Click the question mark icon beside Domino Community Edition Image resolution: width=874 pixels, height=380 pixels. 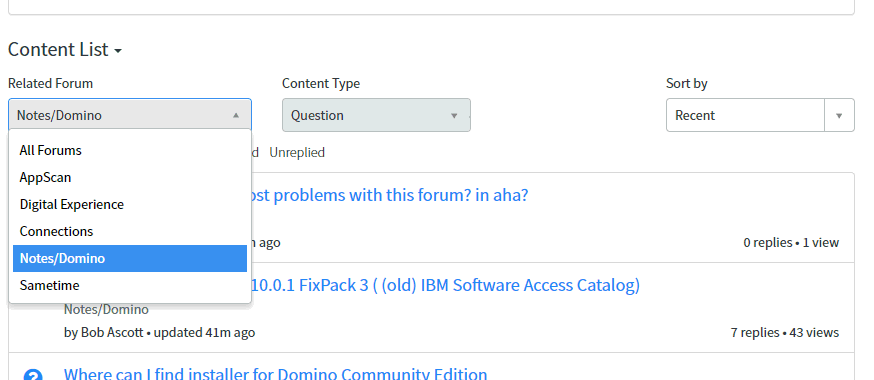tap(33, 375)
